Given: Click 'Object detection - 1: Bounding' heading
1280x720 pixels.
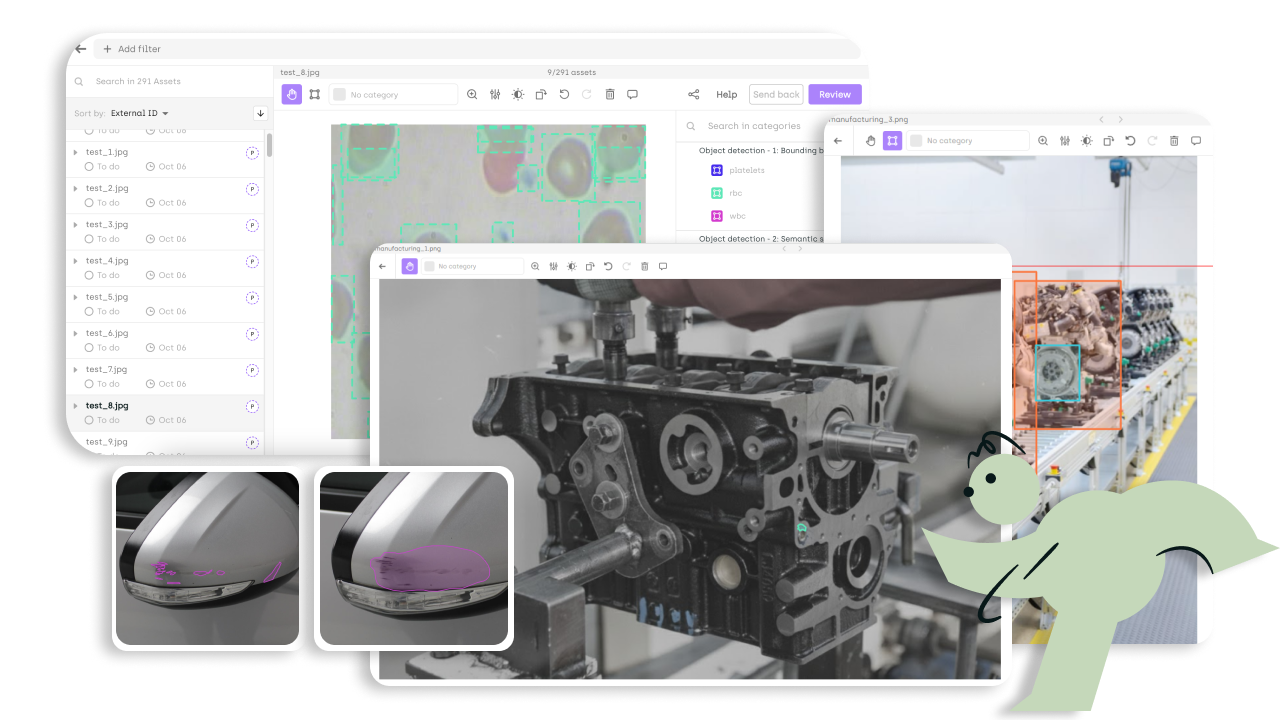Looking at the screenshot, I should coord(760,150).
